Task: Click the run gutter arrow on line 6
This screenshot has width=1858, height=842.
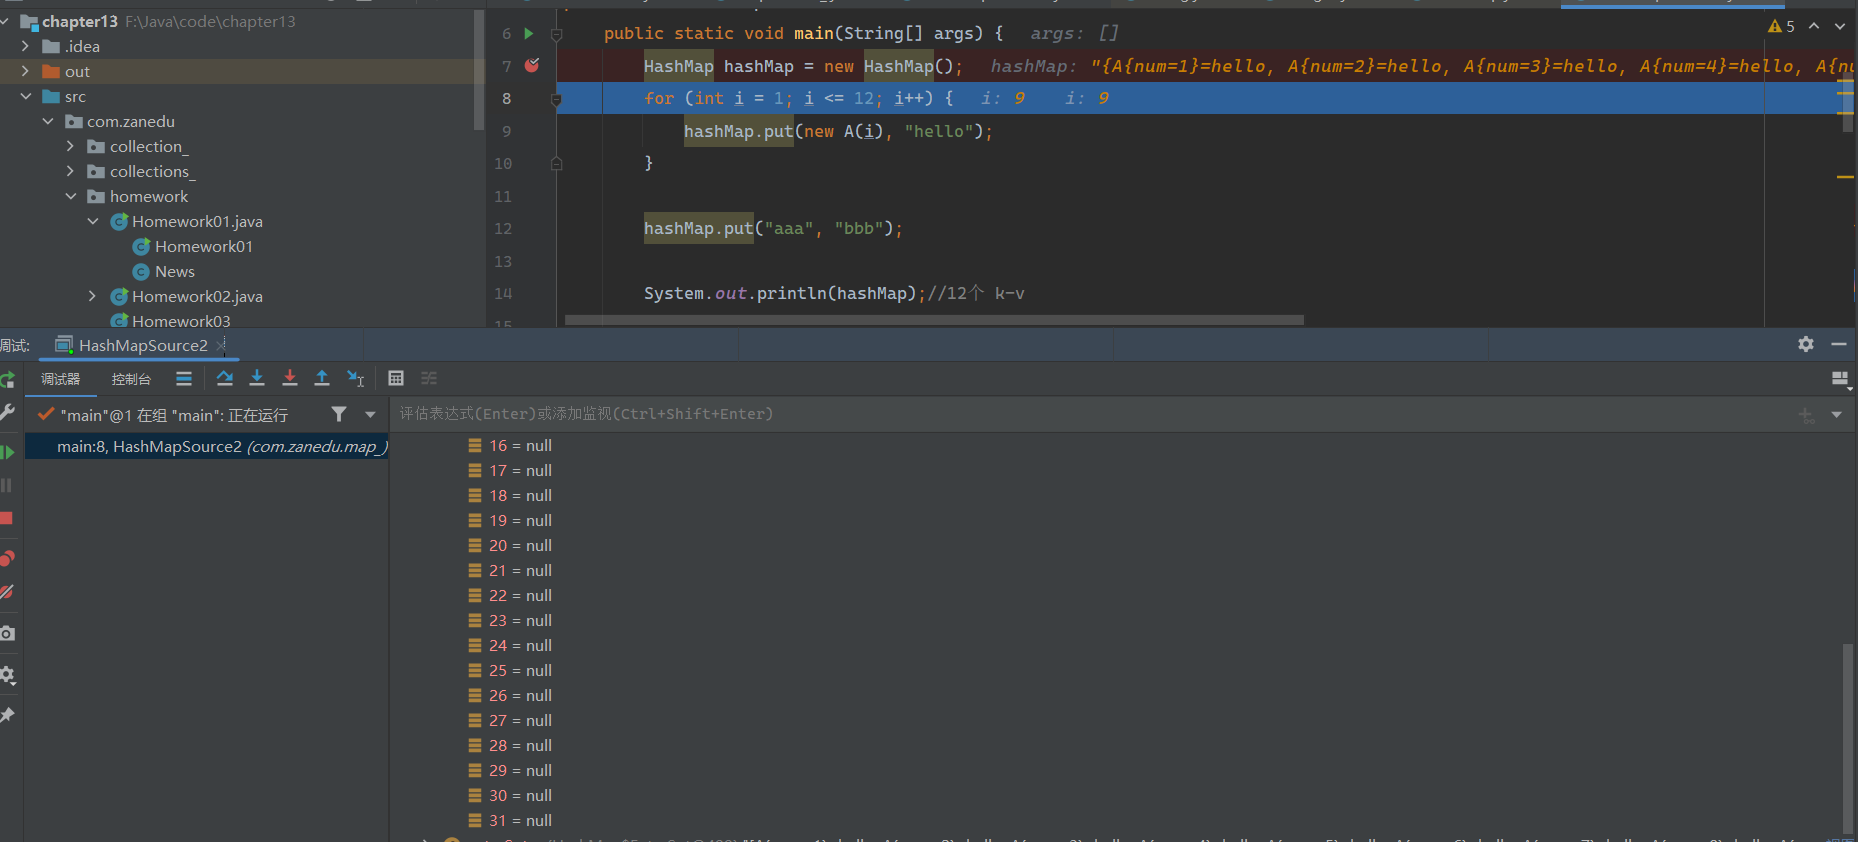Action: click(x=529, y=33)
